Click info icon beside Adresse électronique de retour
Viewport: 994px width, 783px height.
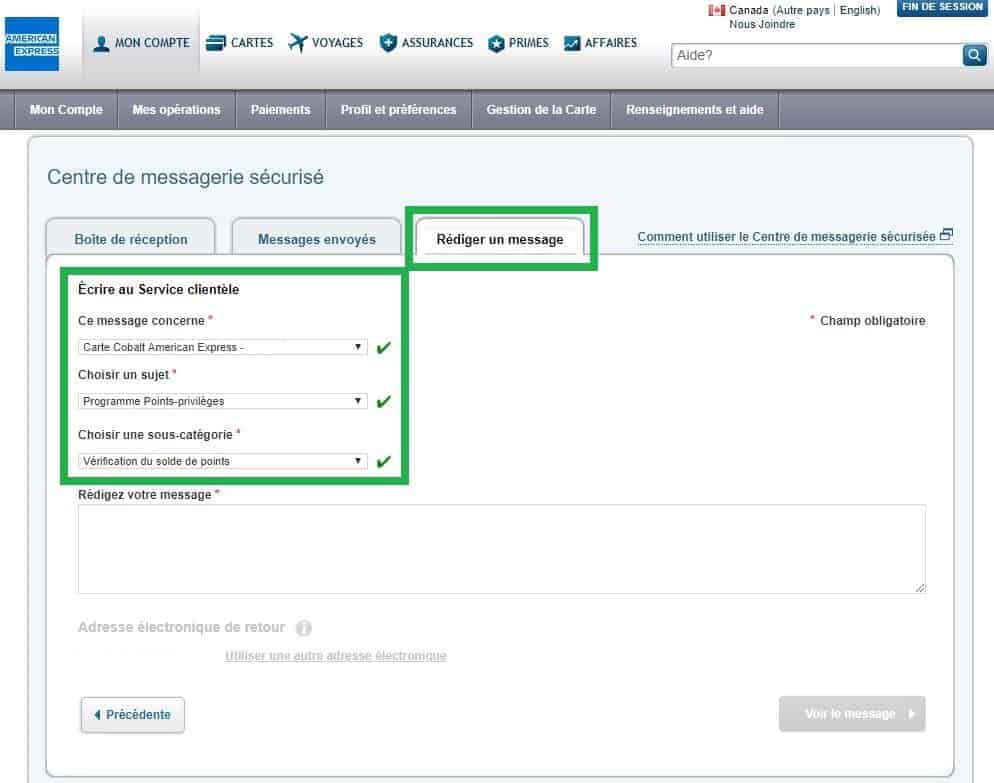(x=304, y=628)
